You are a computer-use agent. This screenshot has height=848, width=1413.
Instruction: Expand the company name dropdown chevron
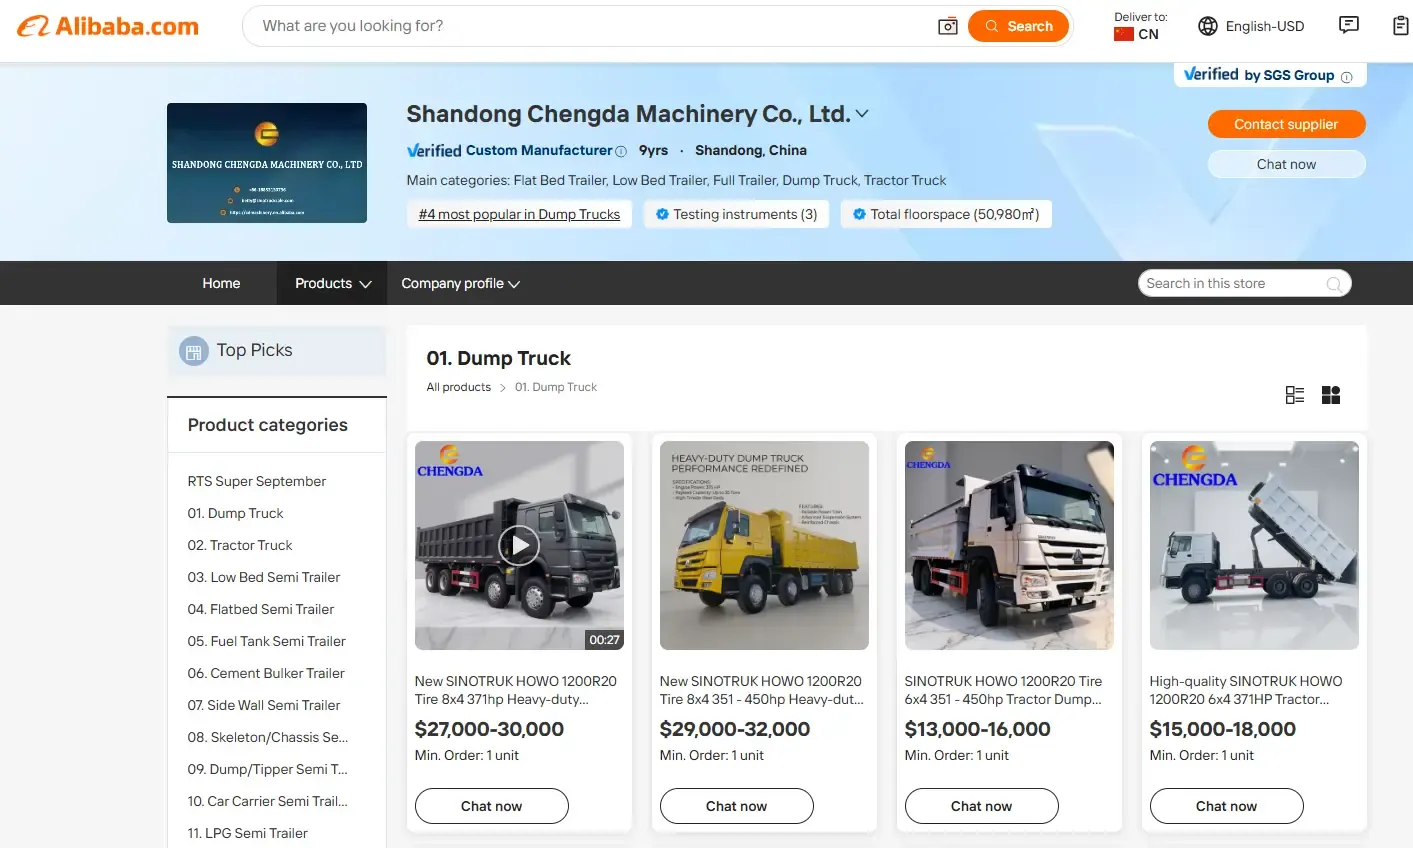[x=862, y=114]
